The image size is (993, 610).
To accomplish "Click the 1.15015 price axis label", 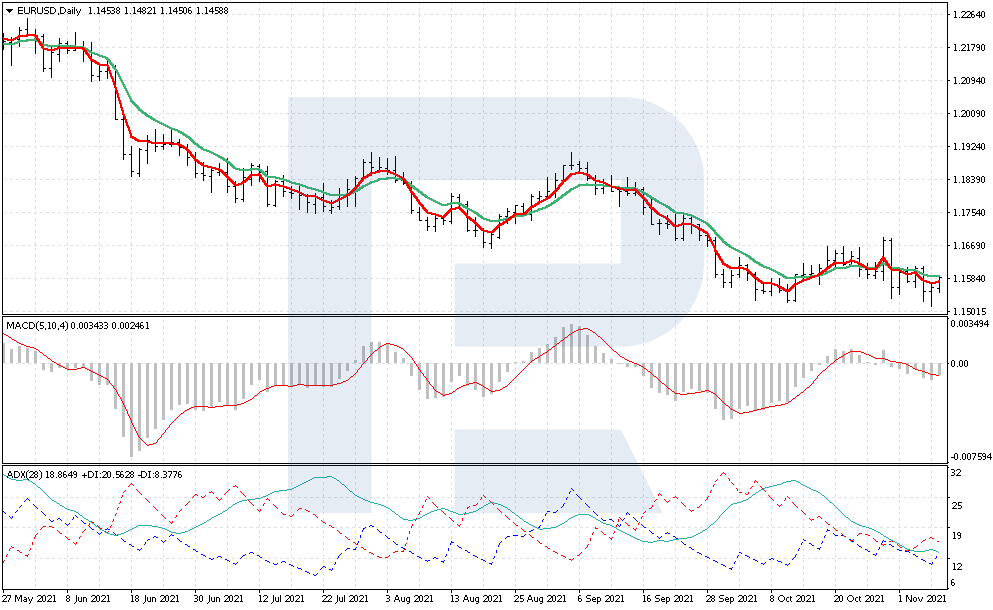I will tap(966, 311).
